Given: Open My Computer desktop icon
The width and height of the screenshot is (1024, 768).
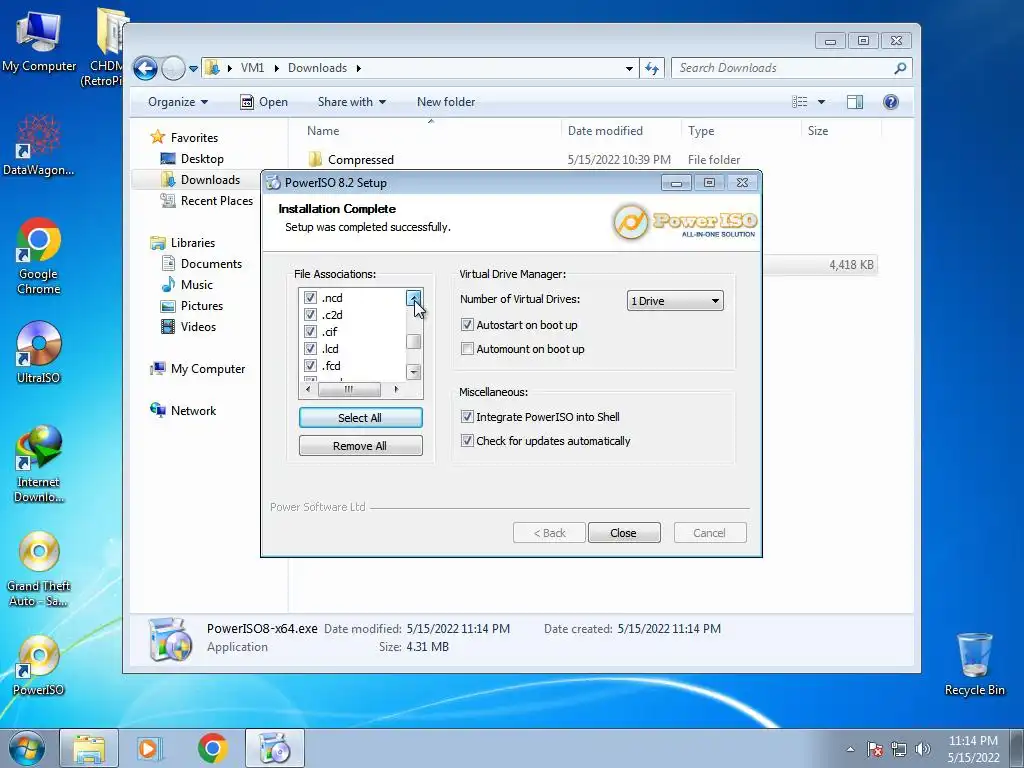Looking at the screenshot, I should point(39,40).
